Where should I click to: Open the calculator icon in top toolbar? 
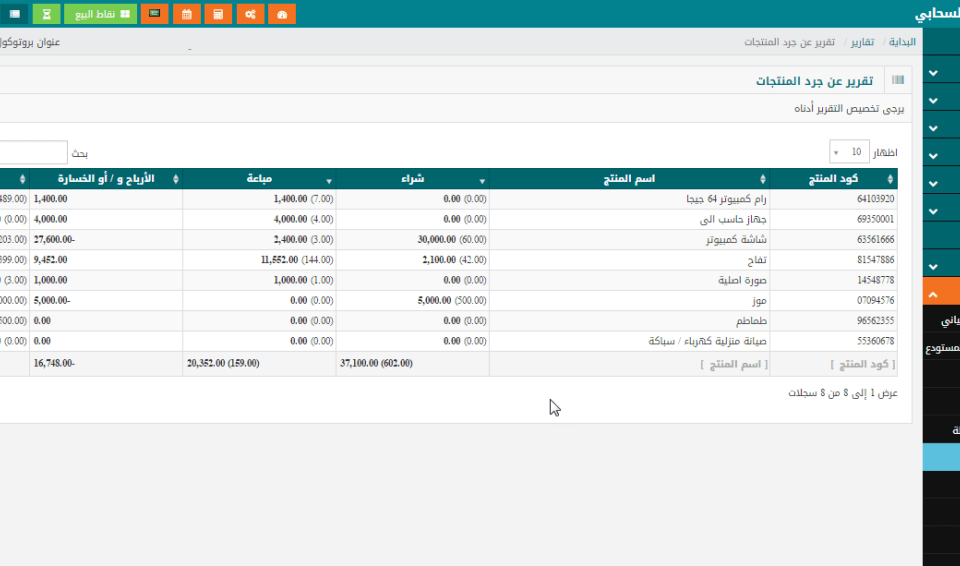pos(218,14)
